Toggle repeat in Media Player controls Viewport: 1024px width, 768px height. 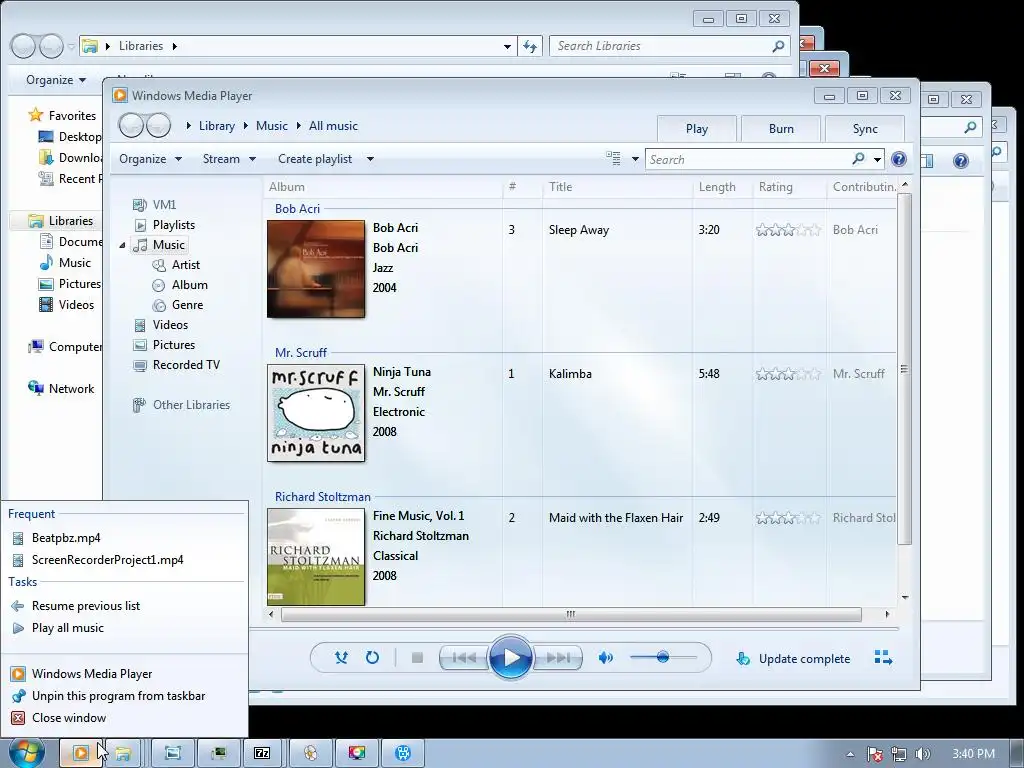(x=372, y=658)
